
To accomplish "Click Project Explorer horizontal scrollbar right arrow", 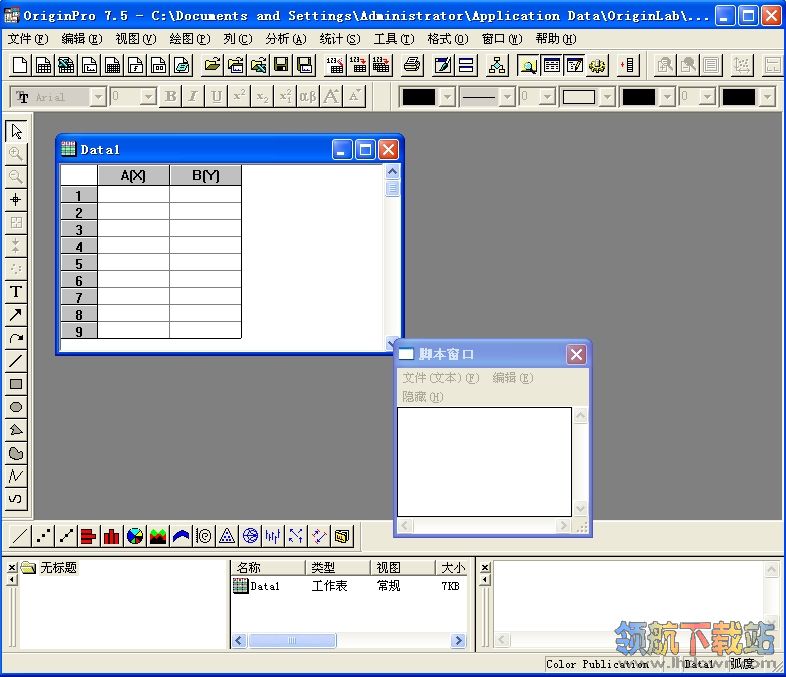I will click(458, 640).
